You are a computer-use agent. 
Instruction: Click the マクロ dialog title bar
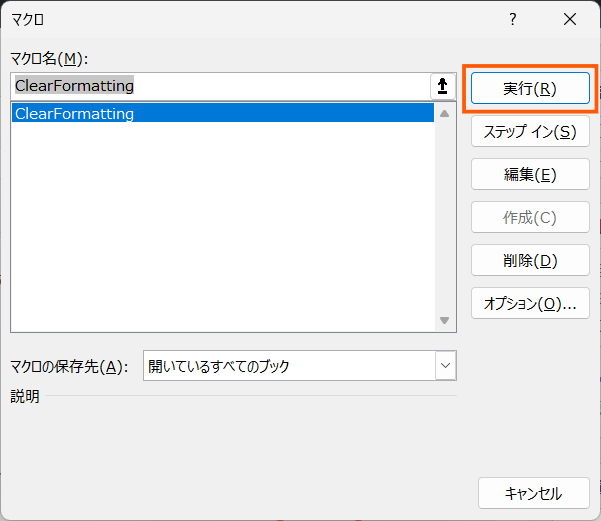pos(250,19)
